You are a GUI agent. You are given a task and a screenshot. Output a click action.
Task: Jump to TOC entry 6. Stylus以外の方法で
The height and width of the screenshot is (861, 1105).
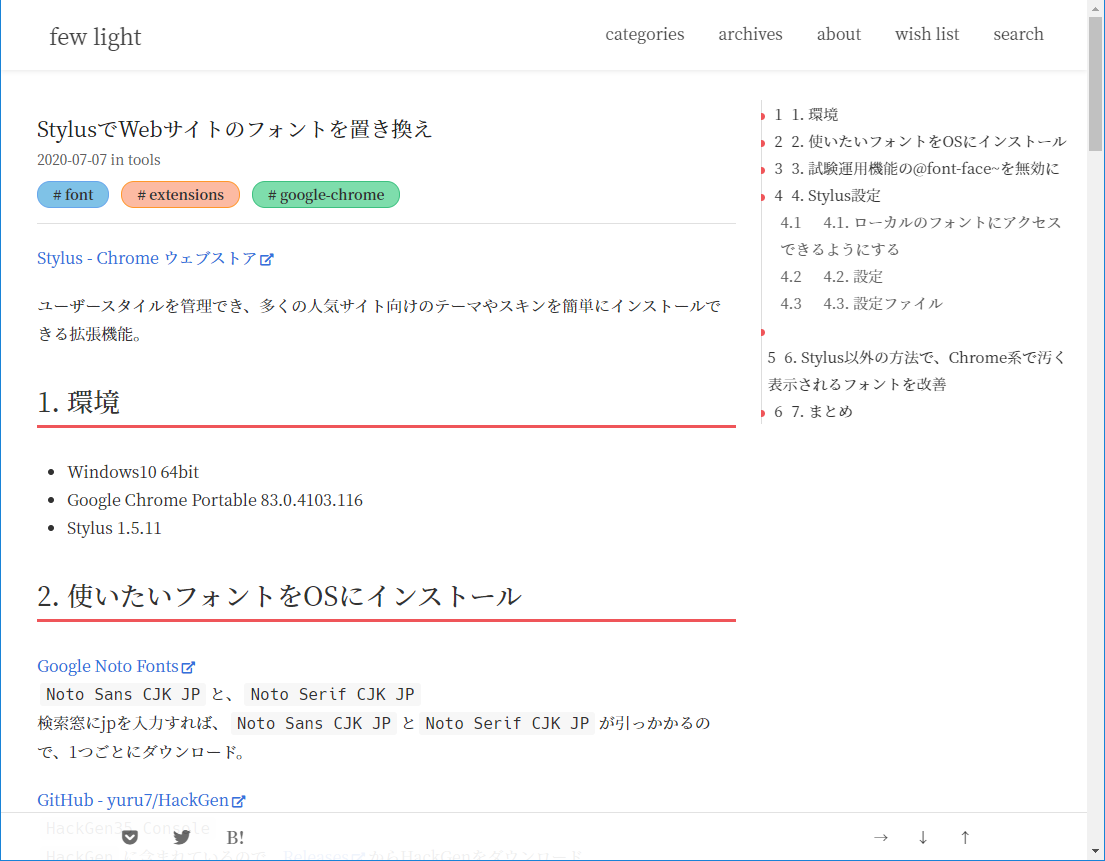click(916, 371)
